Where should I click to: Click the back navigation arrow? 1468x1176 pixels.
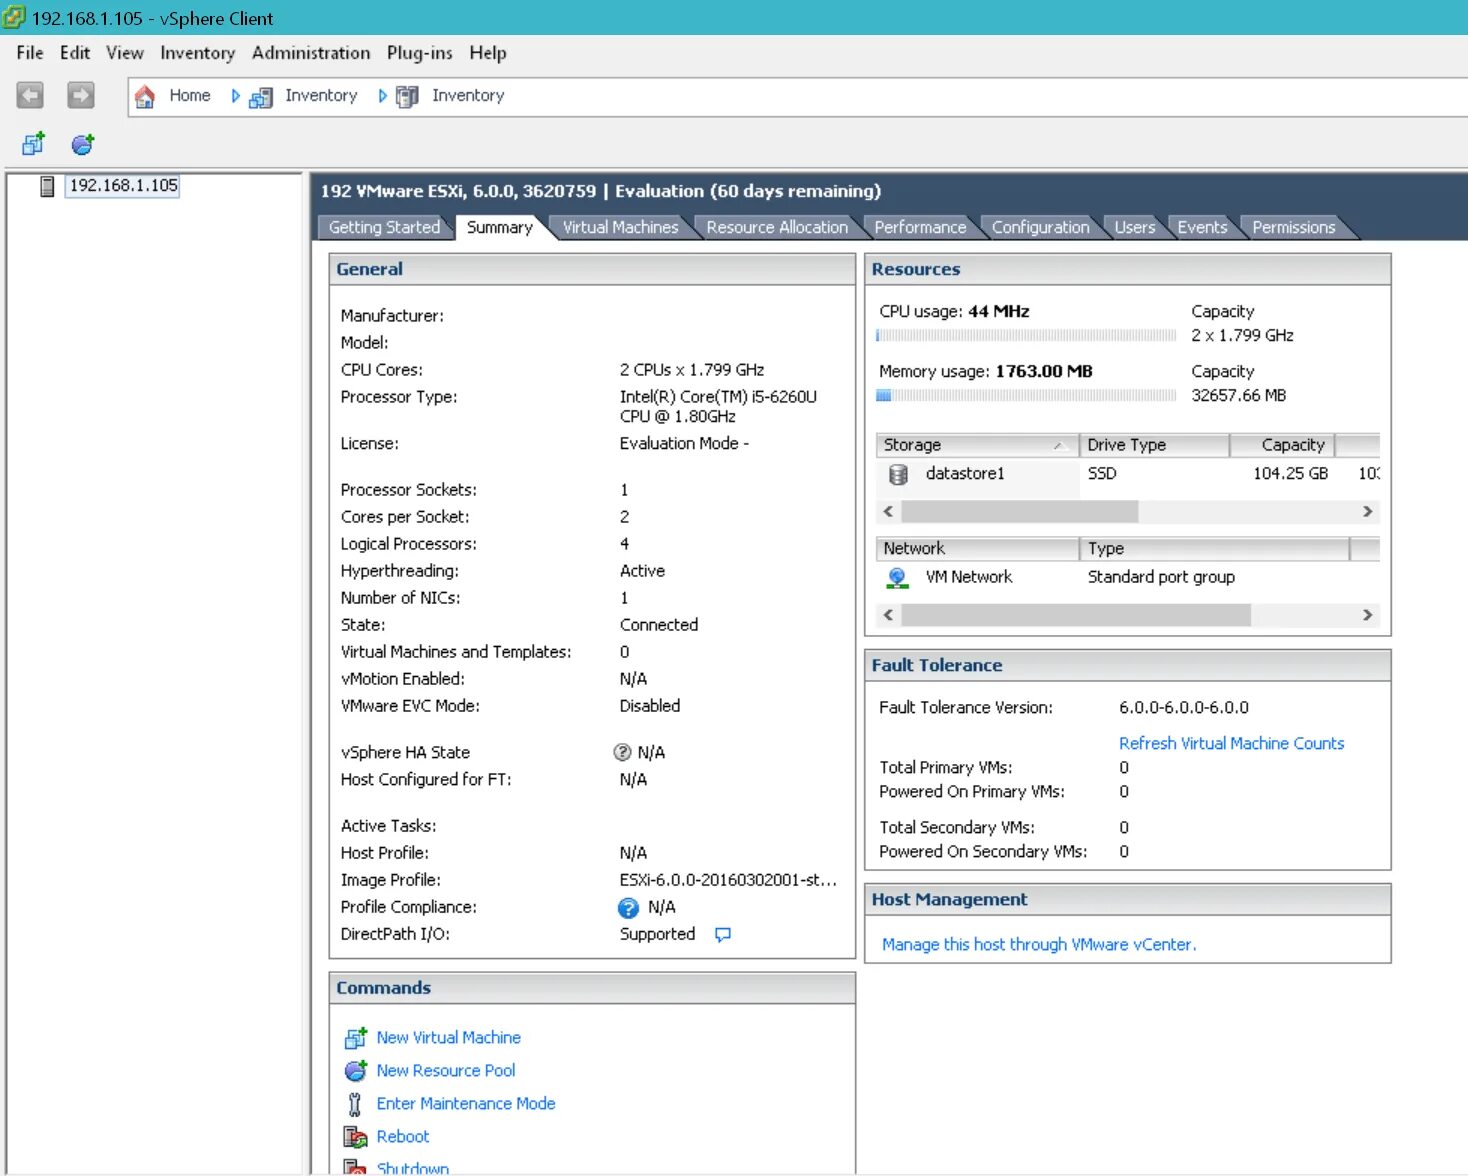[x=30, y=95]
